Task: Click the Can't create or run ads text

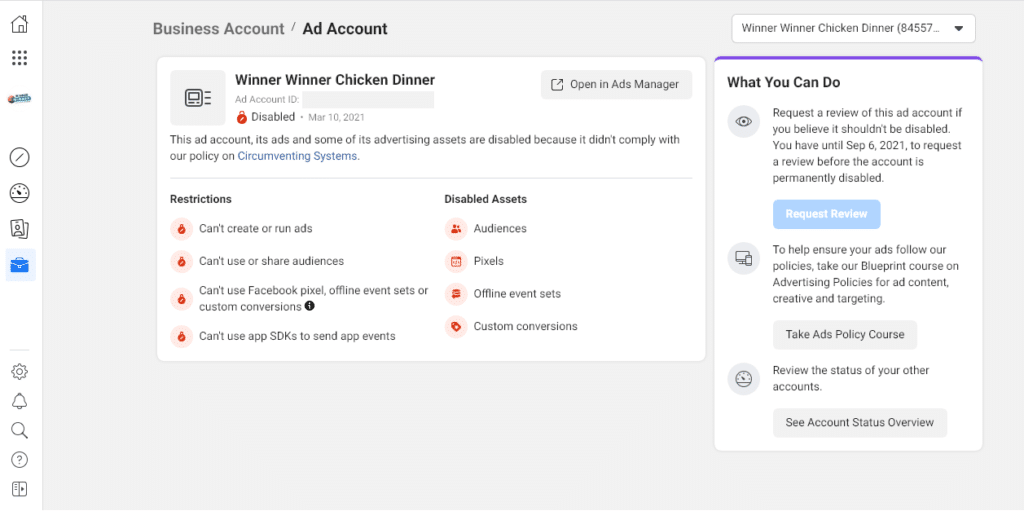Action: (x=256, y=229)
